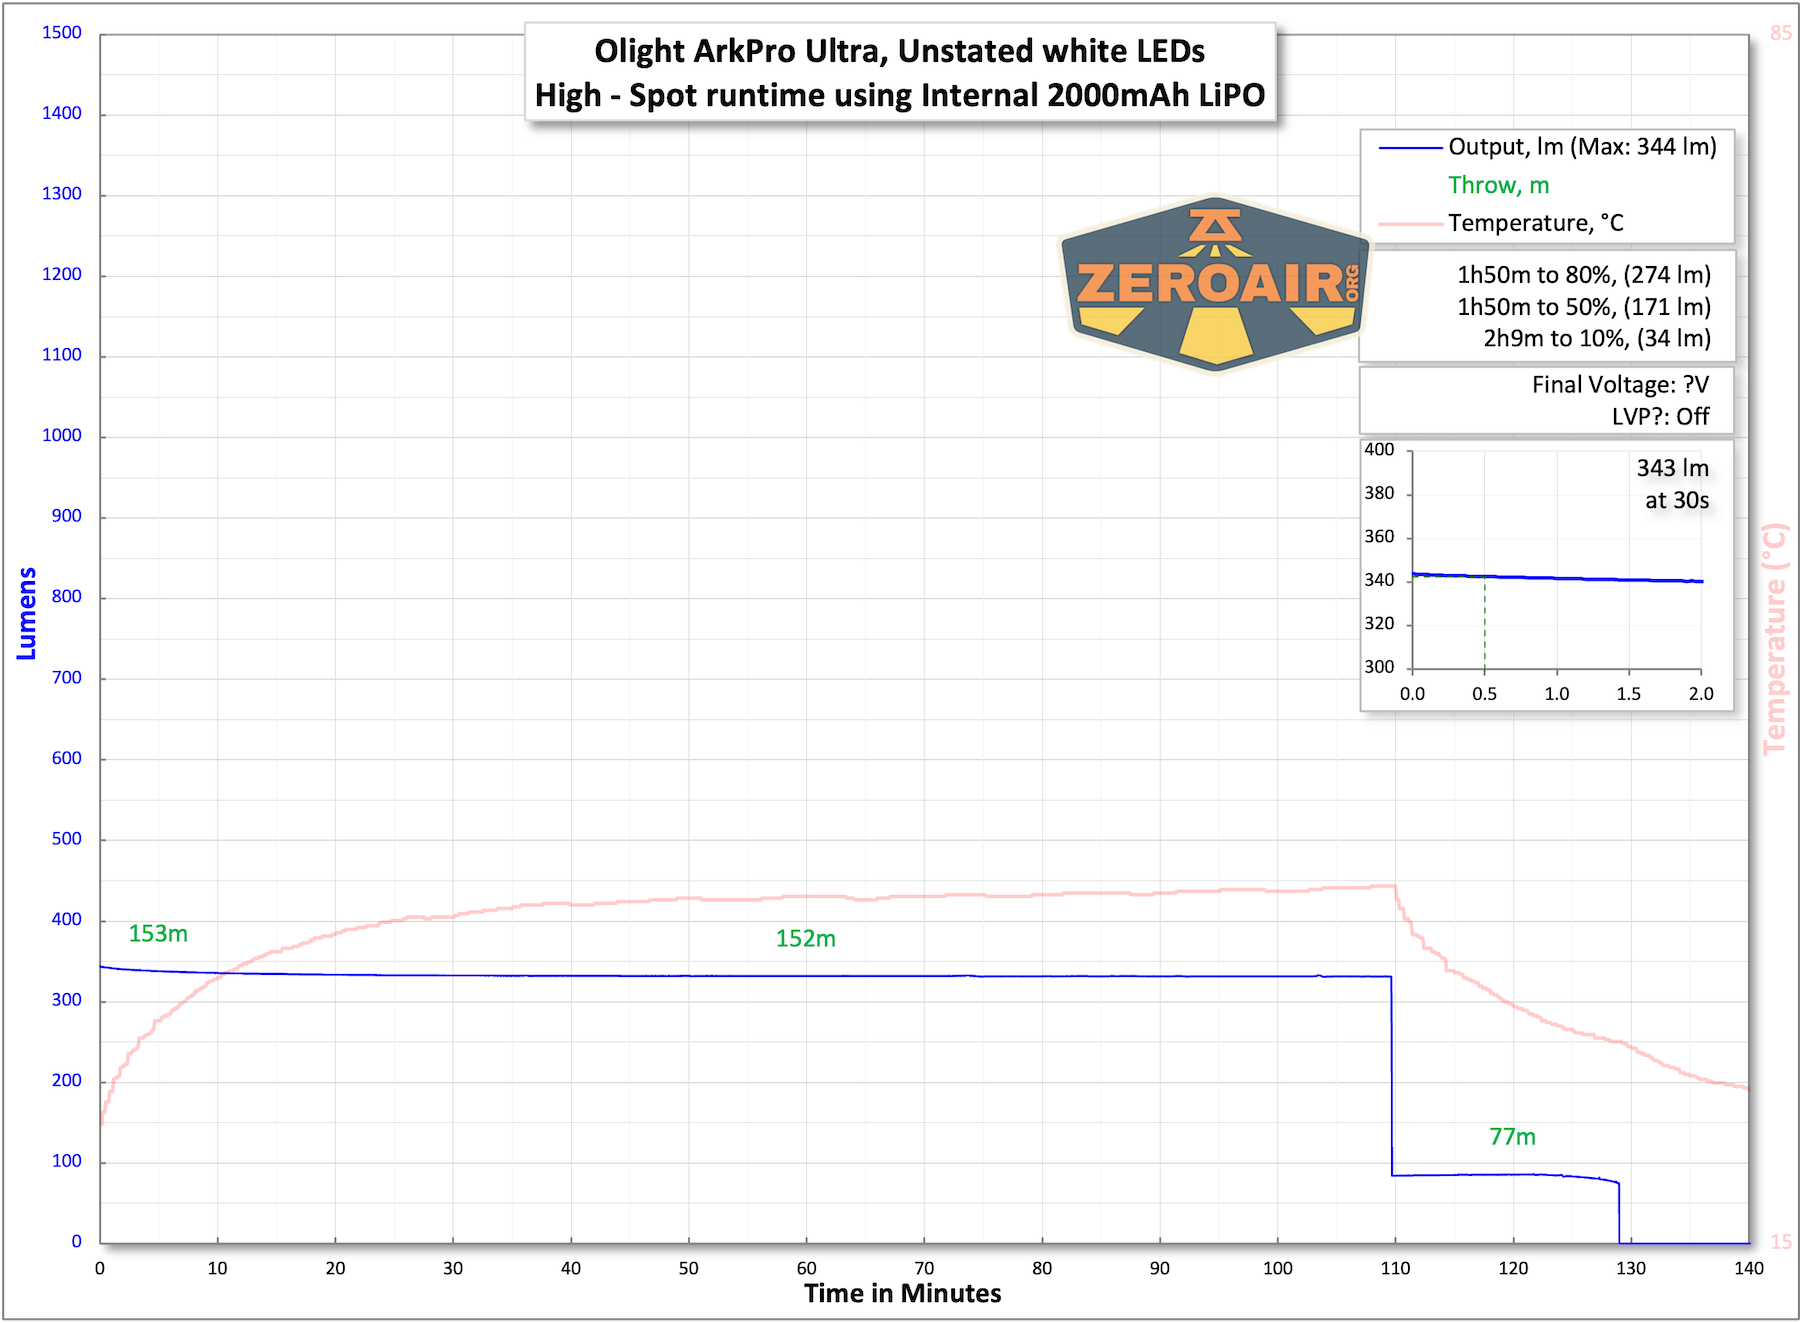Click the 1500 tick label on lumens axis
The width and height of the screenshot is (1800, 1323).
(62, 33)
